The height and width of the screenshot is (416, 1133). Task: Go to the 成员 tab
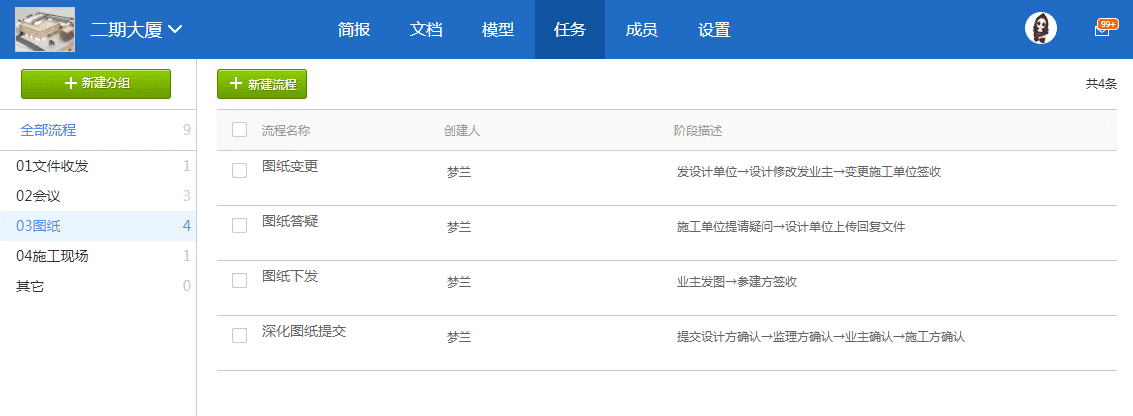tap(641, 30)
